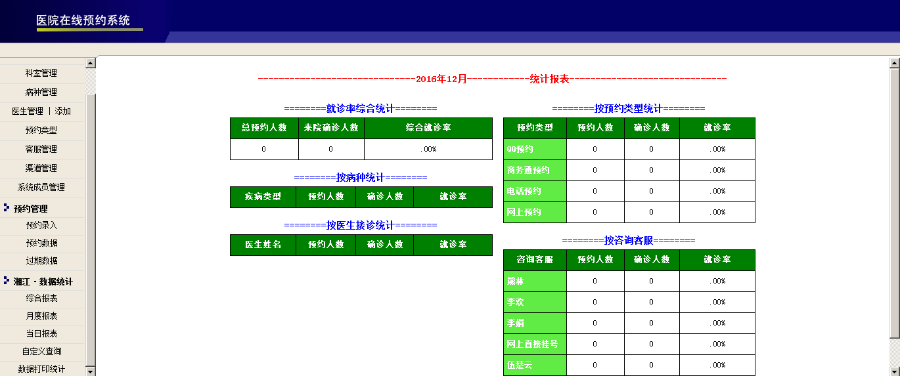Open 医生管理 in the sidebar

coord(27,111)
